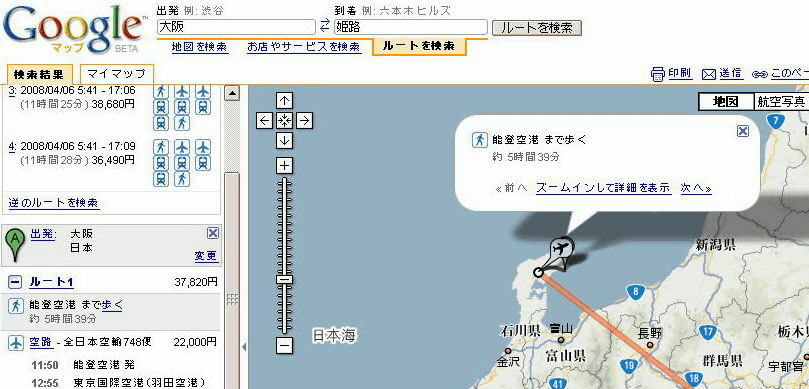Open the マイマップ tab

point(117,74)
